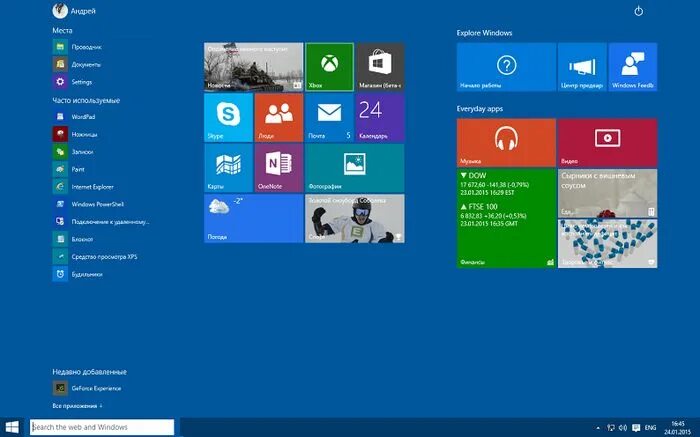Open the Calendar tile showing 24
The width and height of the screenshot is (700, 437).
pyautogui.click(x=380, y=117)
